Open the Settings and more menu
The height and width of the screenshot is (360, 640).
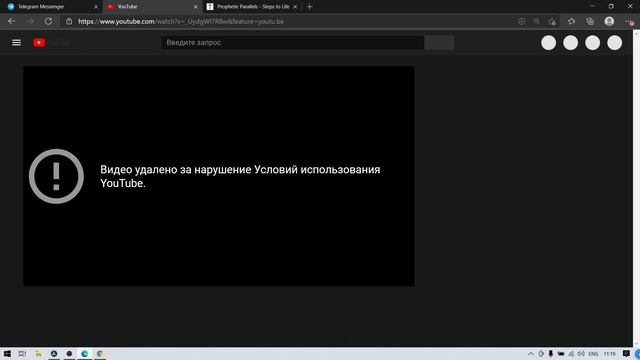[x=629, y=21]
